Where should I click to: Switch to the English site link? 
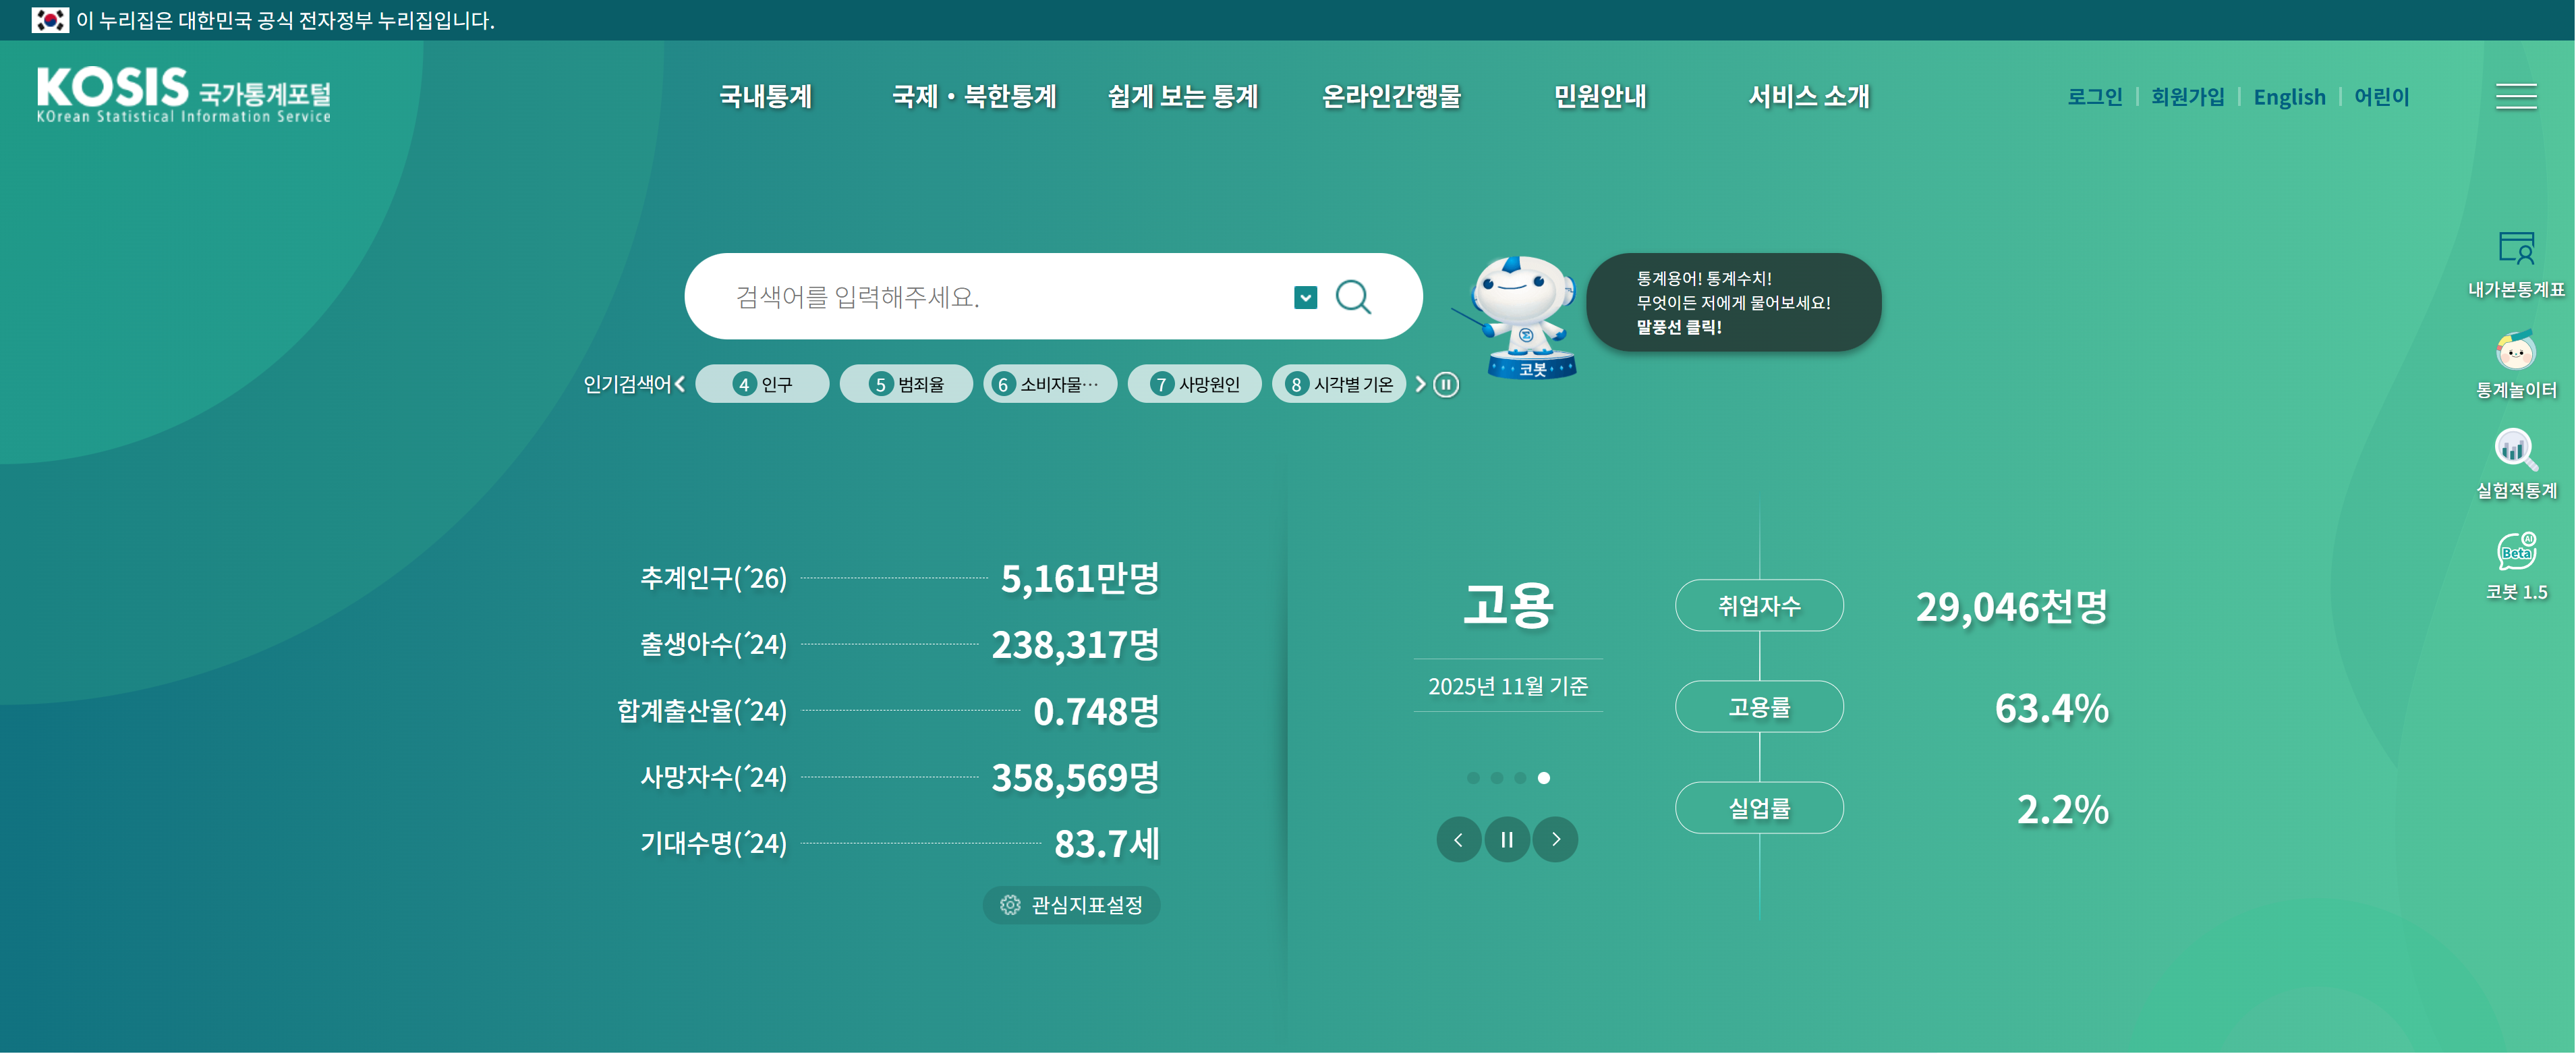click(2288, 97)
